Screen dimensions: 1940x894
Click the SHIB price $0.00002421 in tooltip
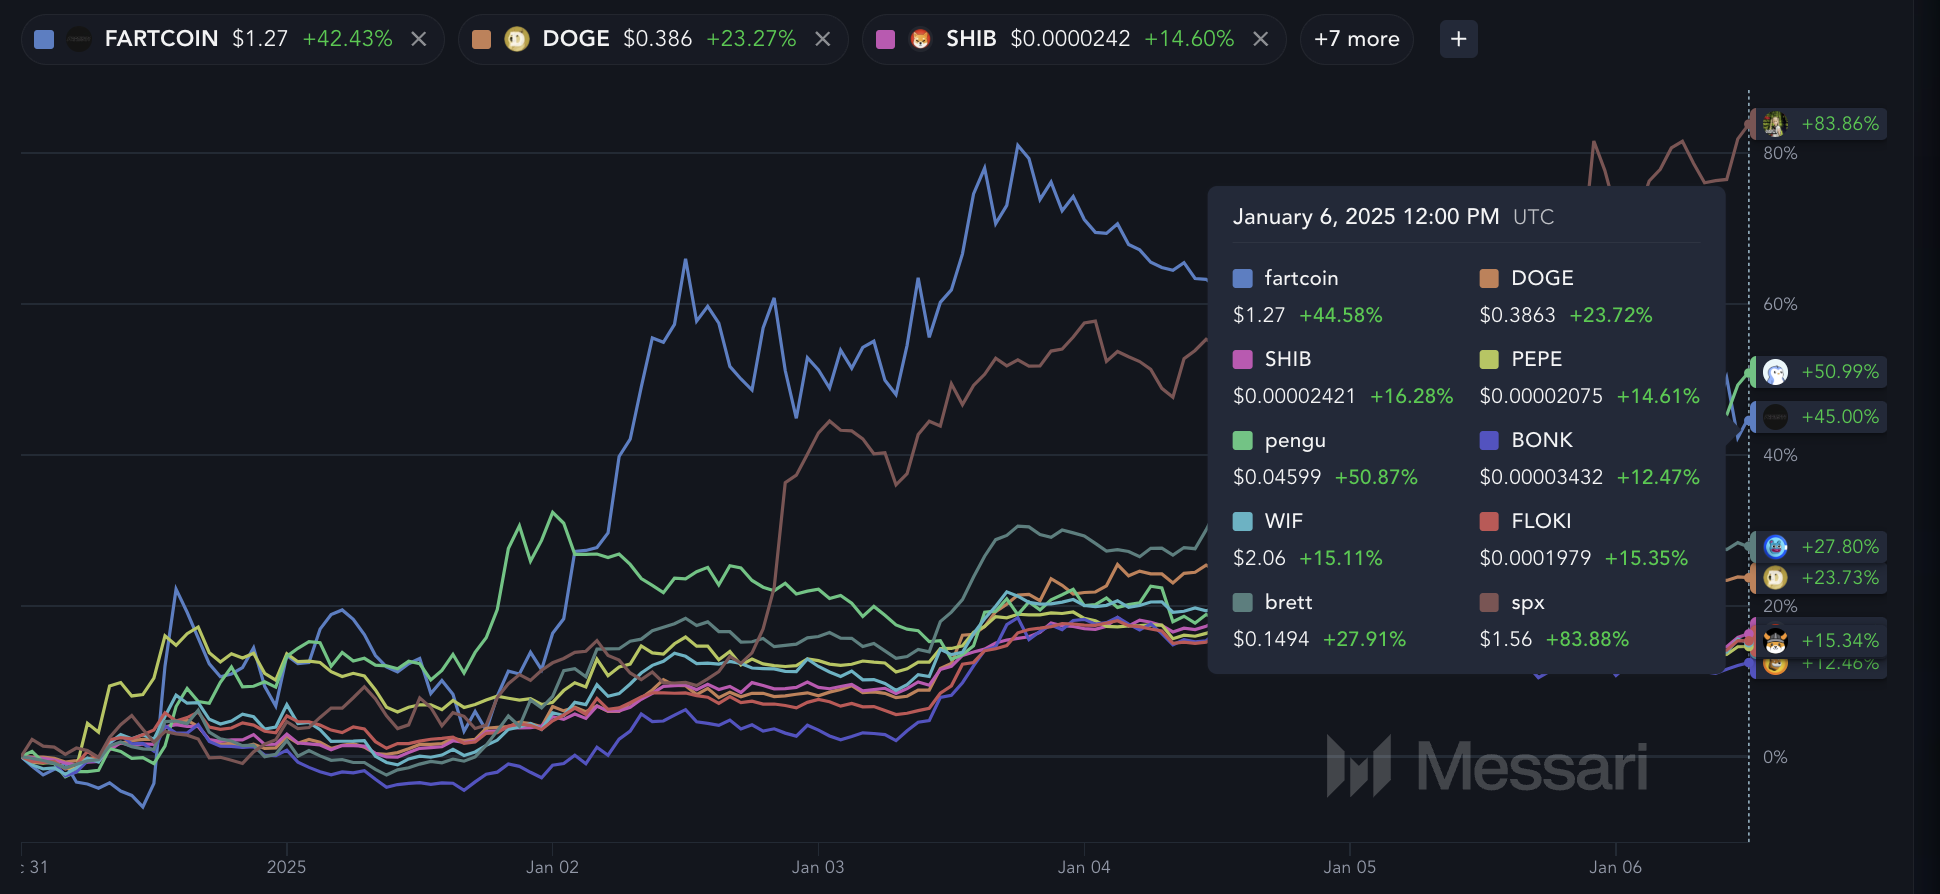click(1295, 396)
